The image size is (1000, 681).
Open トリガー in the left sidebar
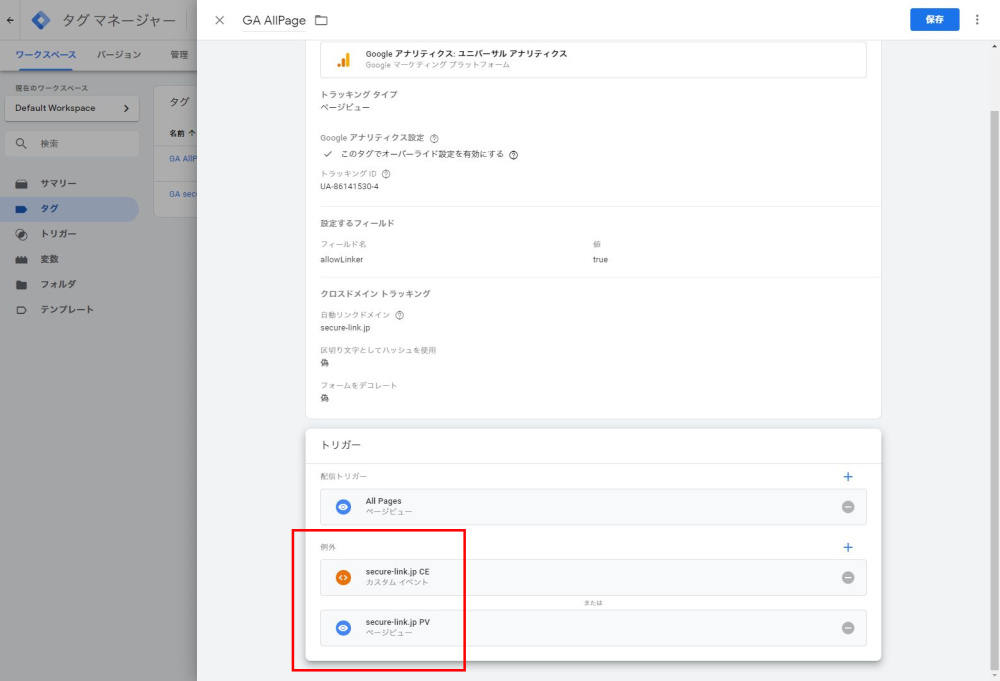coord(58,234)
